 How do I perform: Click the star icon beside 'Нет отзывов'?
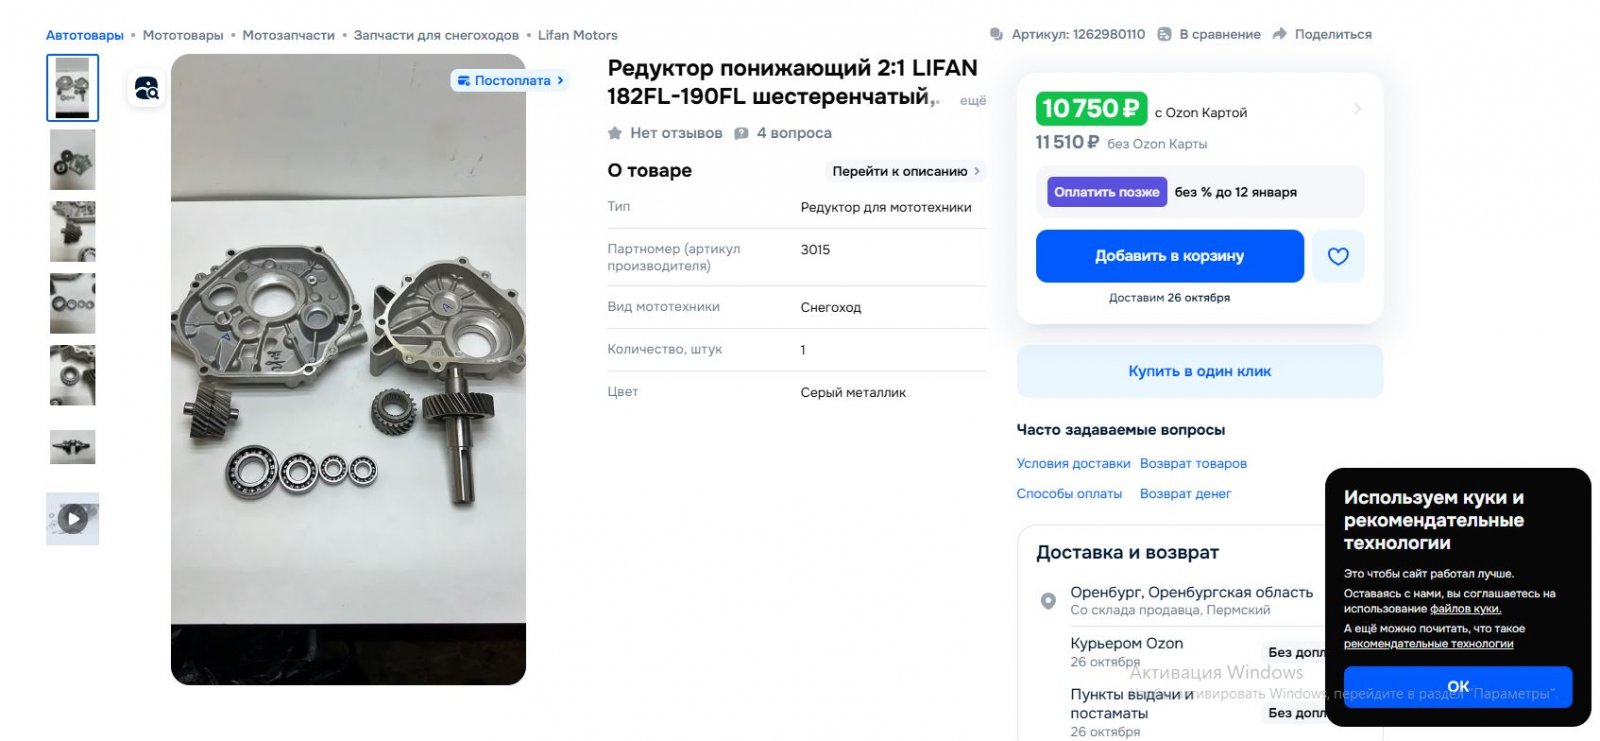coord(615,133)
